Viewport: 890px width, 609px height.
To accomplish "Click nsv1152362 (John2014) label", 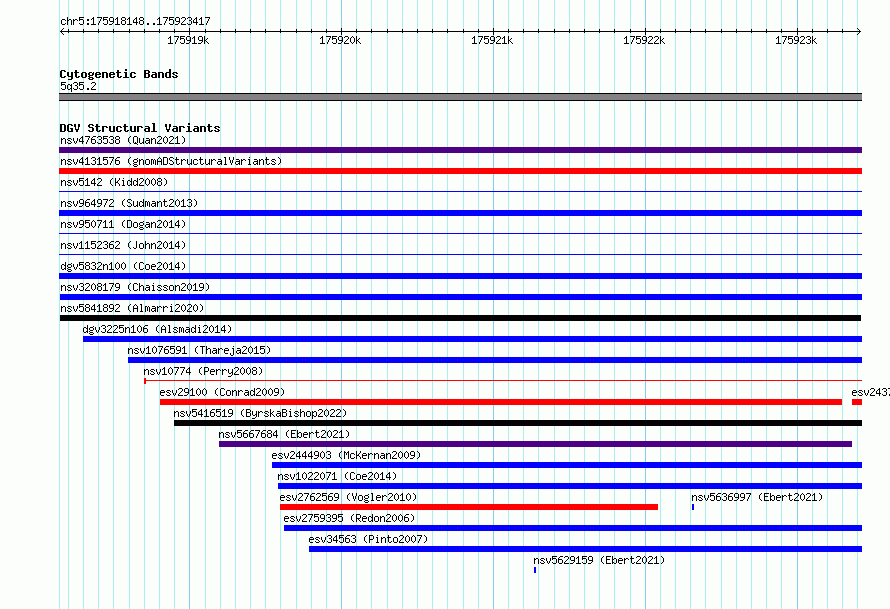I will pos(123,245).
